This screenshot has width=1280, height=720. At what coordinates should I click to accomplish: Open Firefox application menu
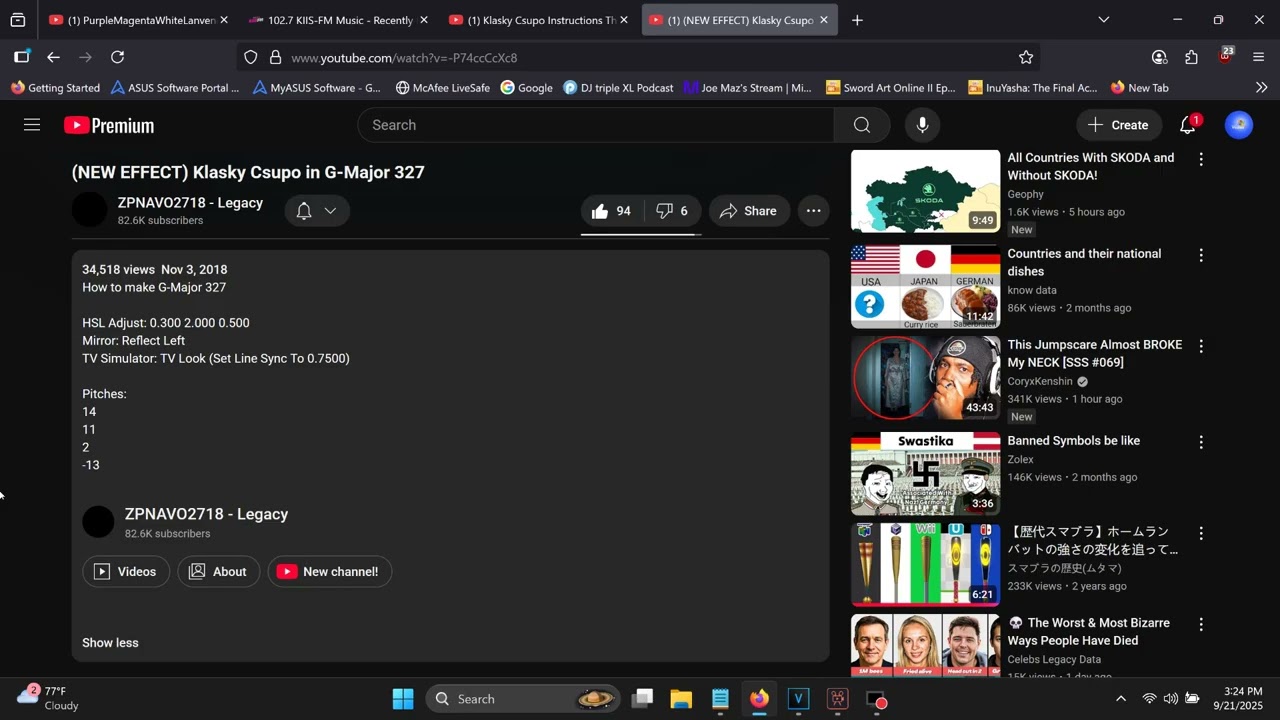1258,57
